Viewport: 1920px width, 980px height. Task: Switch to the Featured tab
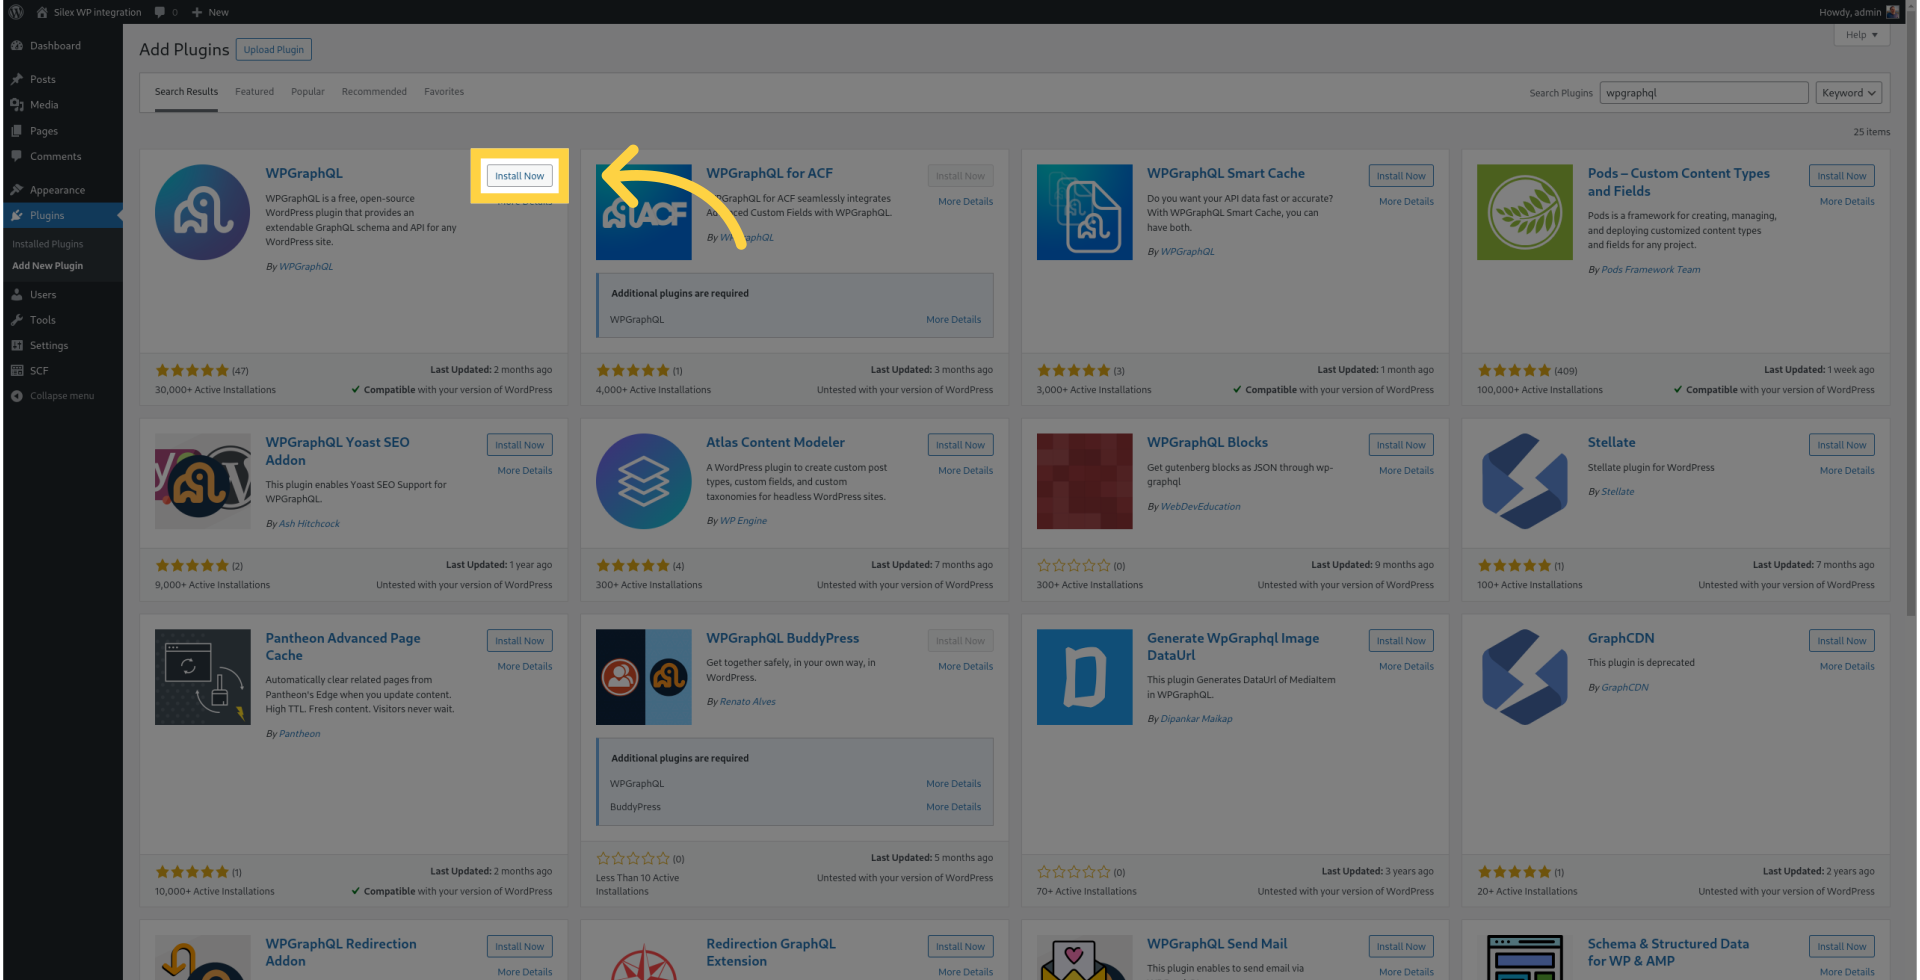[254, 92]
